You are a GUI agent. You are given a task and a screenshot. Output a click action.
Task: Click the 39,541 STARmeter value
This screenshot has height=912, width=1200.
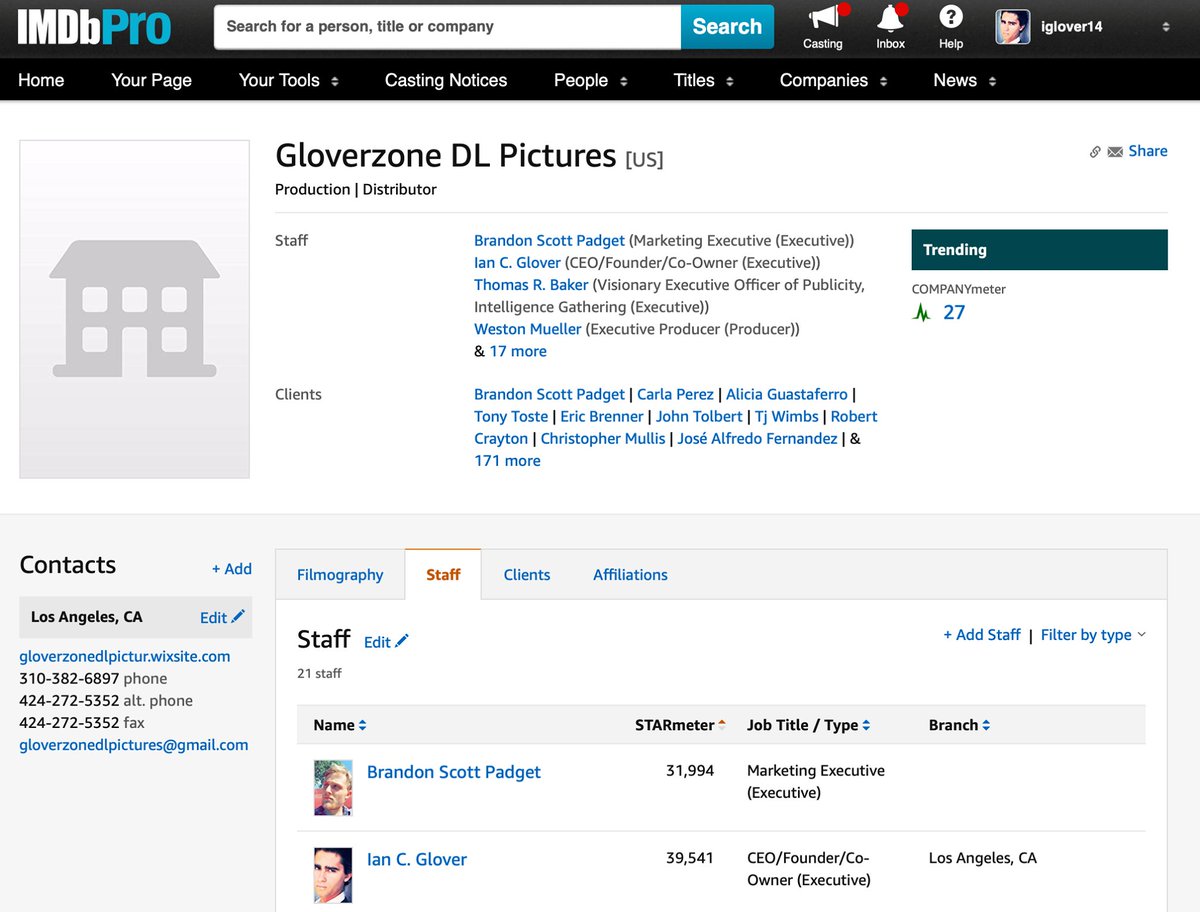click(690, 858)
